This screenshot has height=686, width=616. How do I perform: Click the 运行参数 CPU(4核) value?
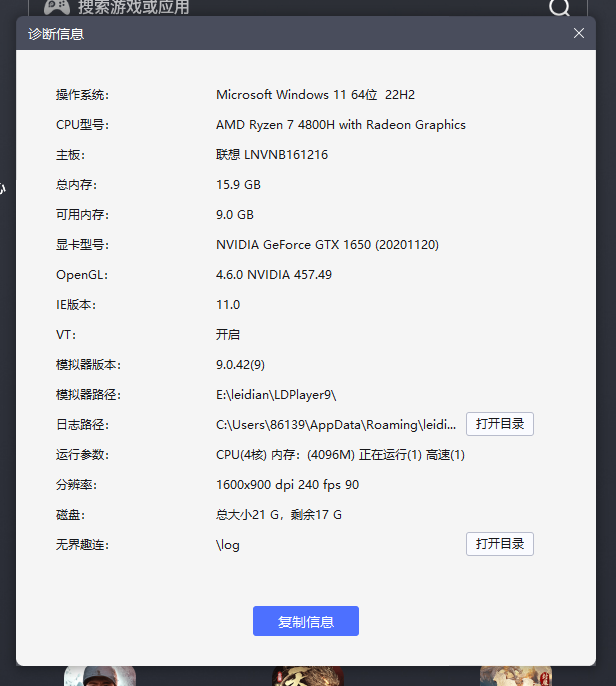340,455
